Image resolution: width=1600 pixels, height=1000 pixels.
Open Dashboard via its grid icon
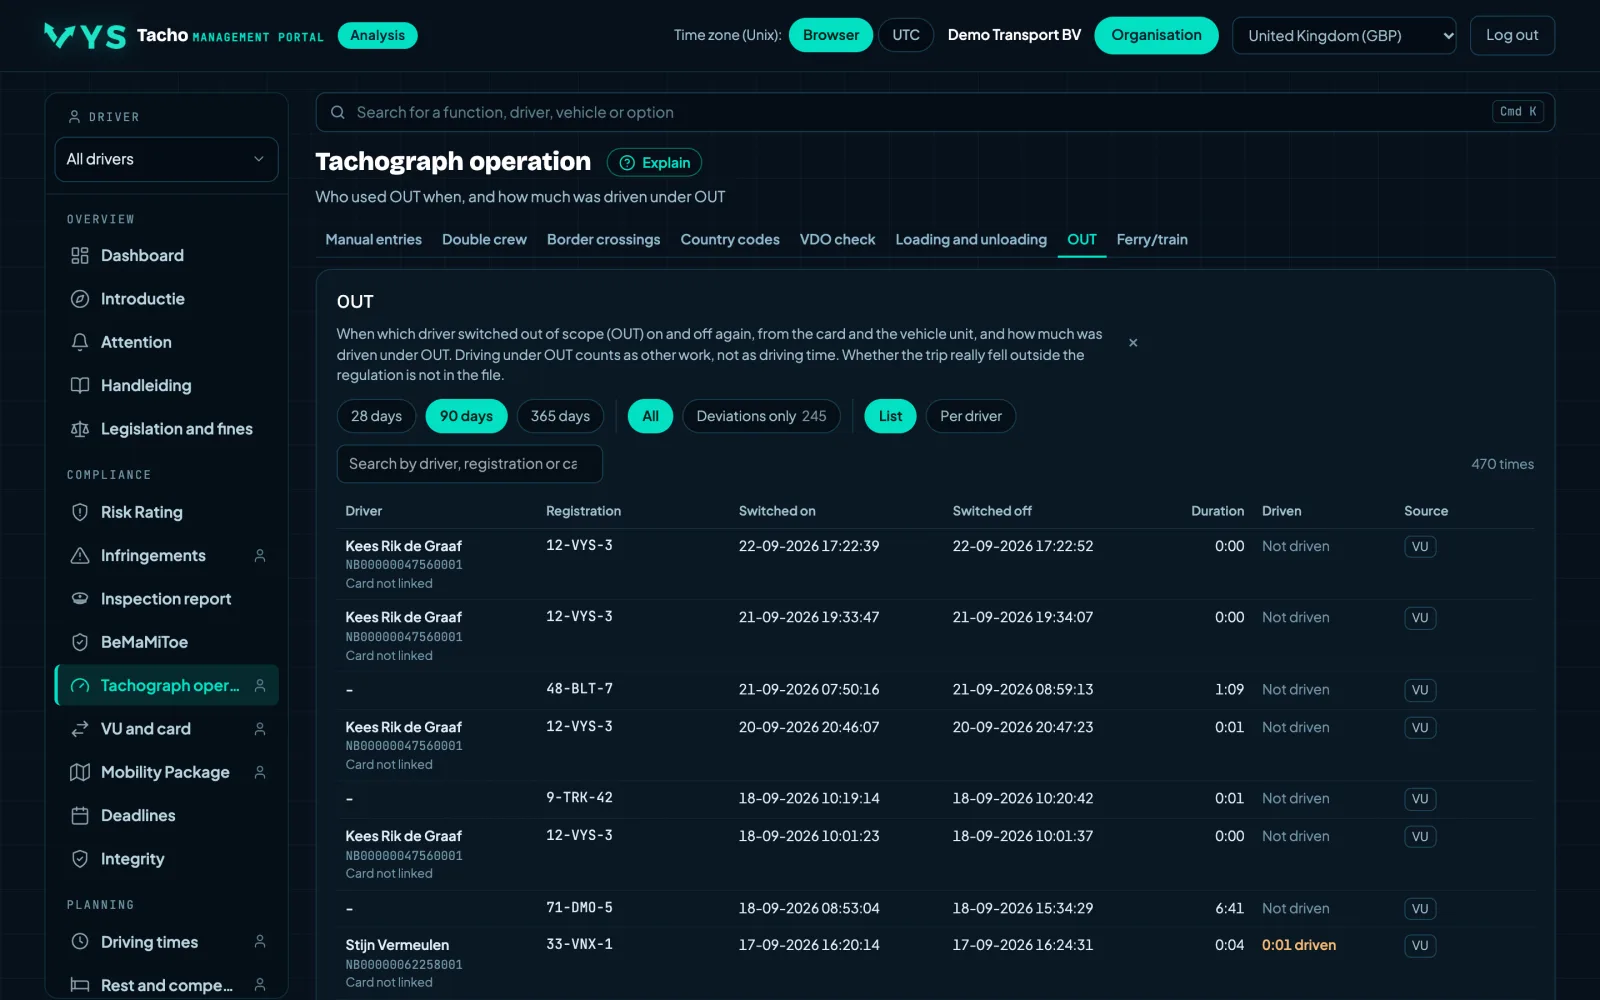pyautogui.click(x=80, y=256)
